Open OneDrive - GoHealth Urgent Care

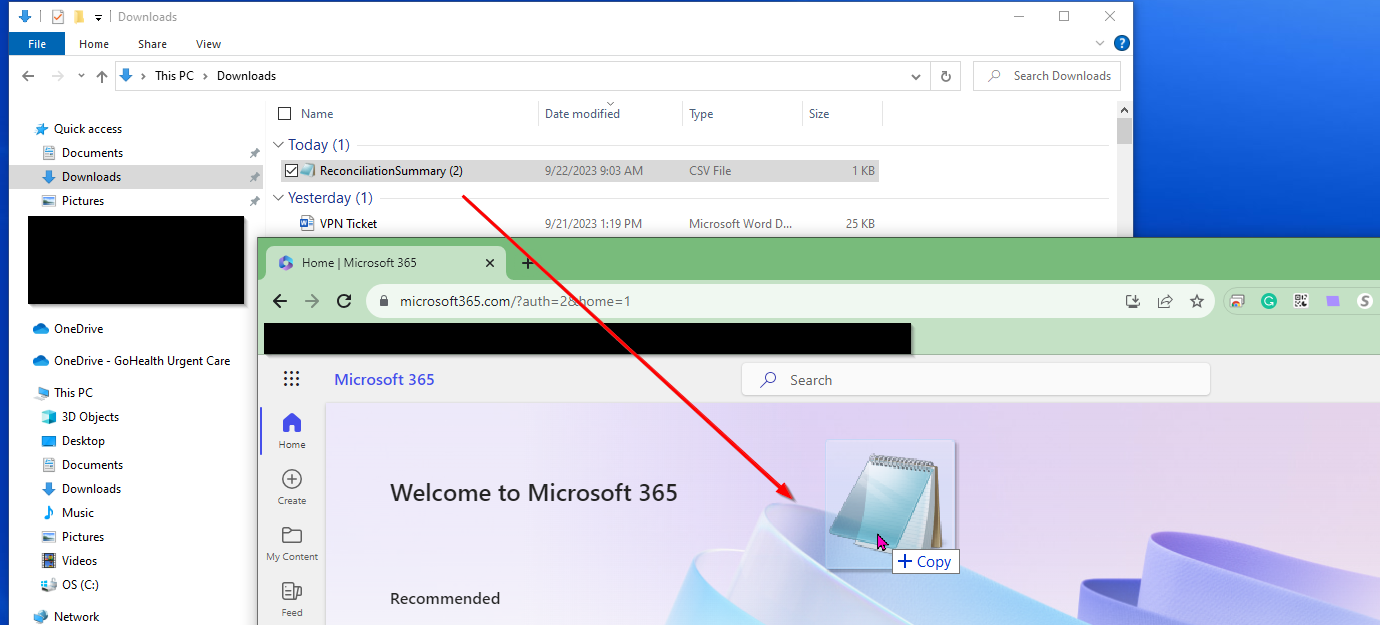[x=142, y=361]
